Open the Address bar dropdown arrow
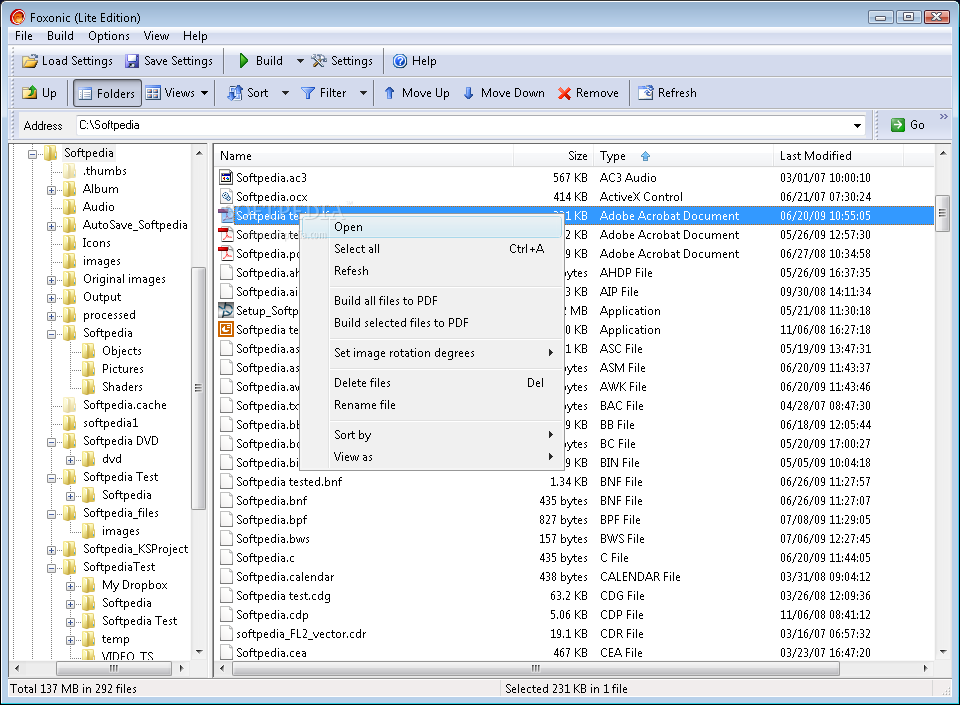Viewport: 960px width, 705px height. click(857, 125)
